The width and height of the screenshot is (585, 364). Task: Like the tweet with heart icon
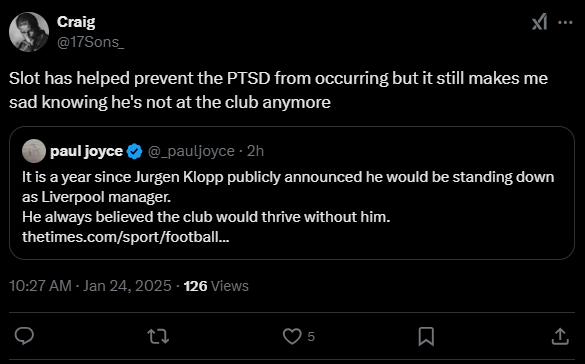pos(292,336)
